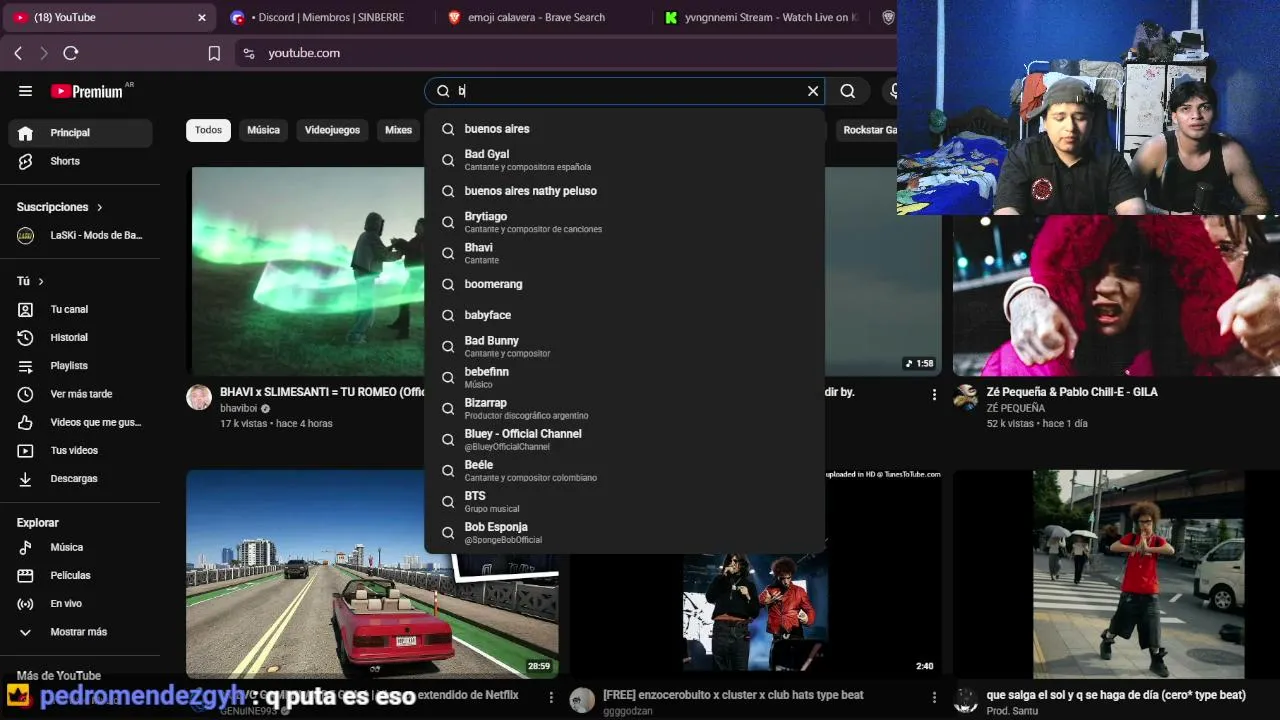Open En vivo under Explorar
Image resolution: width=1280 pixels, height=720 pixels.
[x=80, y=604]
